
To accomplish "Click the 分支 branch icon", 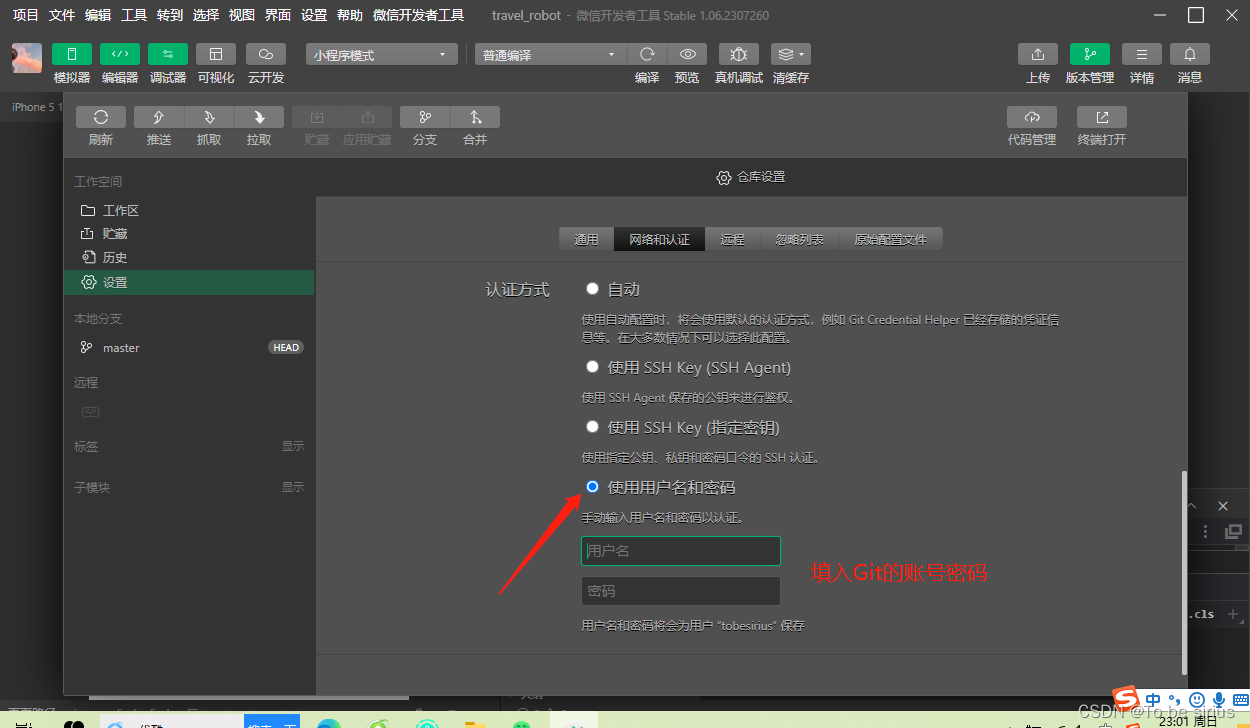I will [425, 117].
